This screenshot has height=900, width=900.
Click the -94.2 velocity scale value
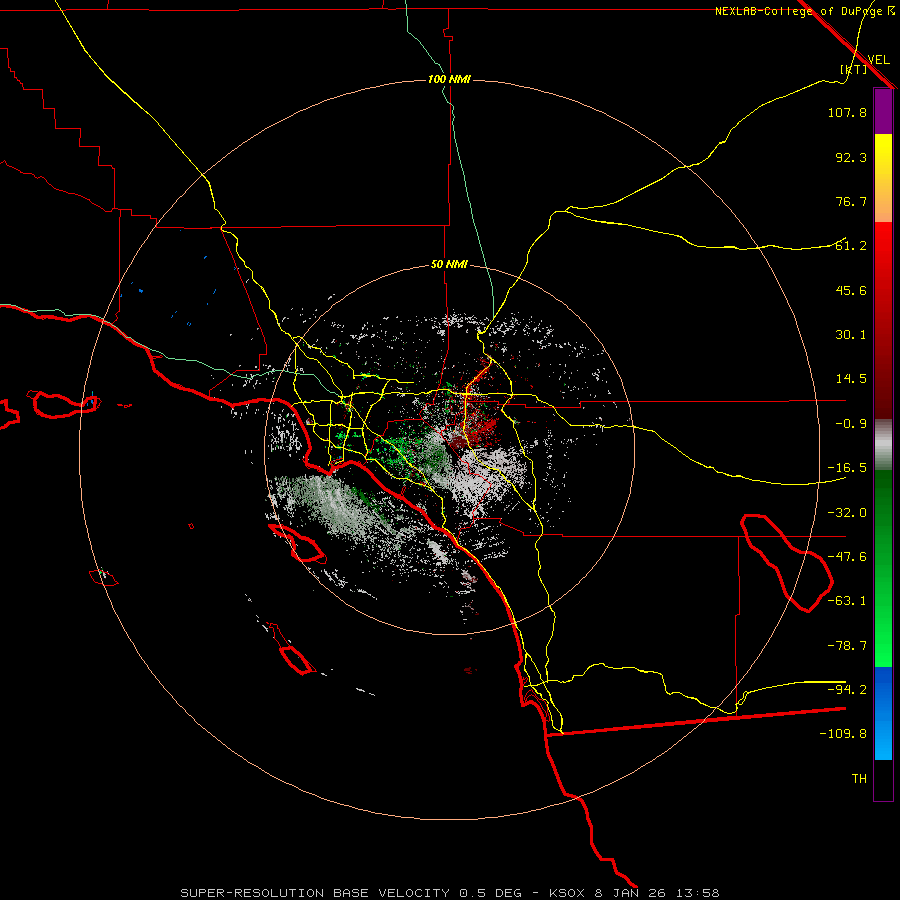click(x=847, y=690)
